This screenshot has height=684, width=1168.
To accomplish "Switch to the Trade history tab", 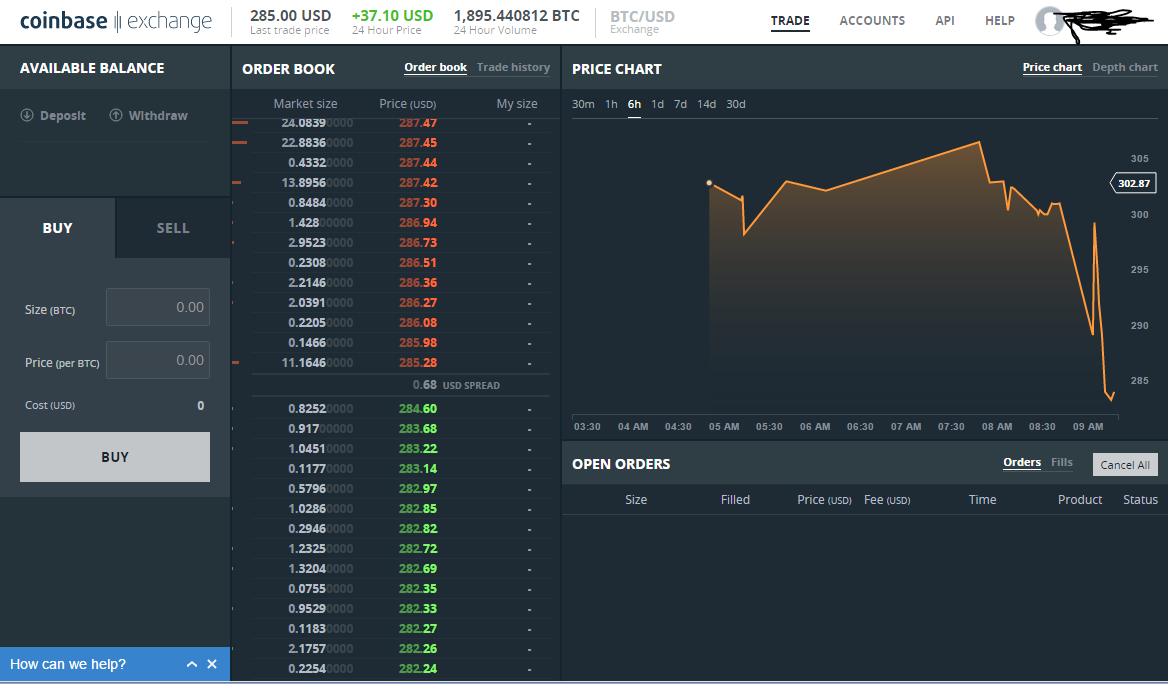I will click(513, 67).
